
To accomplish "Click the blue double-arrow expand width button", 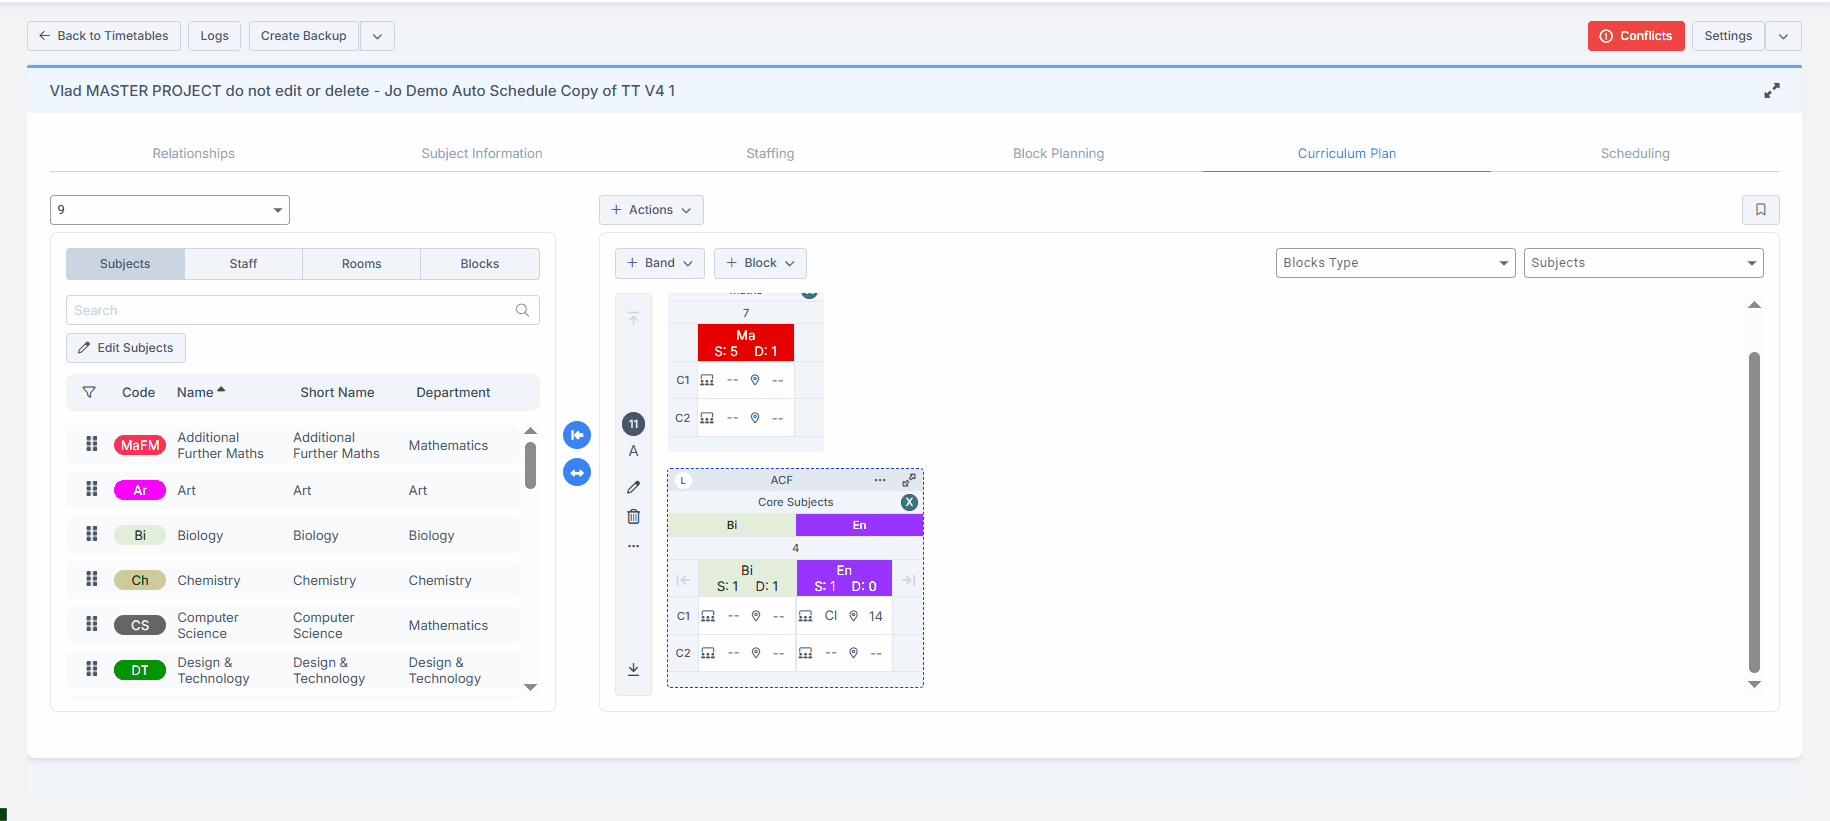I will [x=577, y=472].
